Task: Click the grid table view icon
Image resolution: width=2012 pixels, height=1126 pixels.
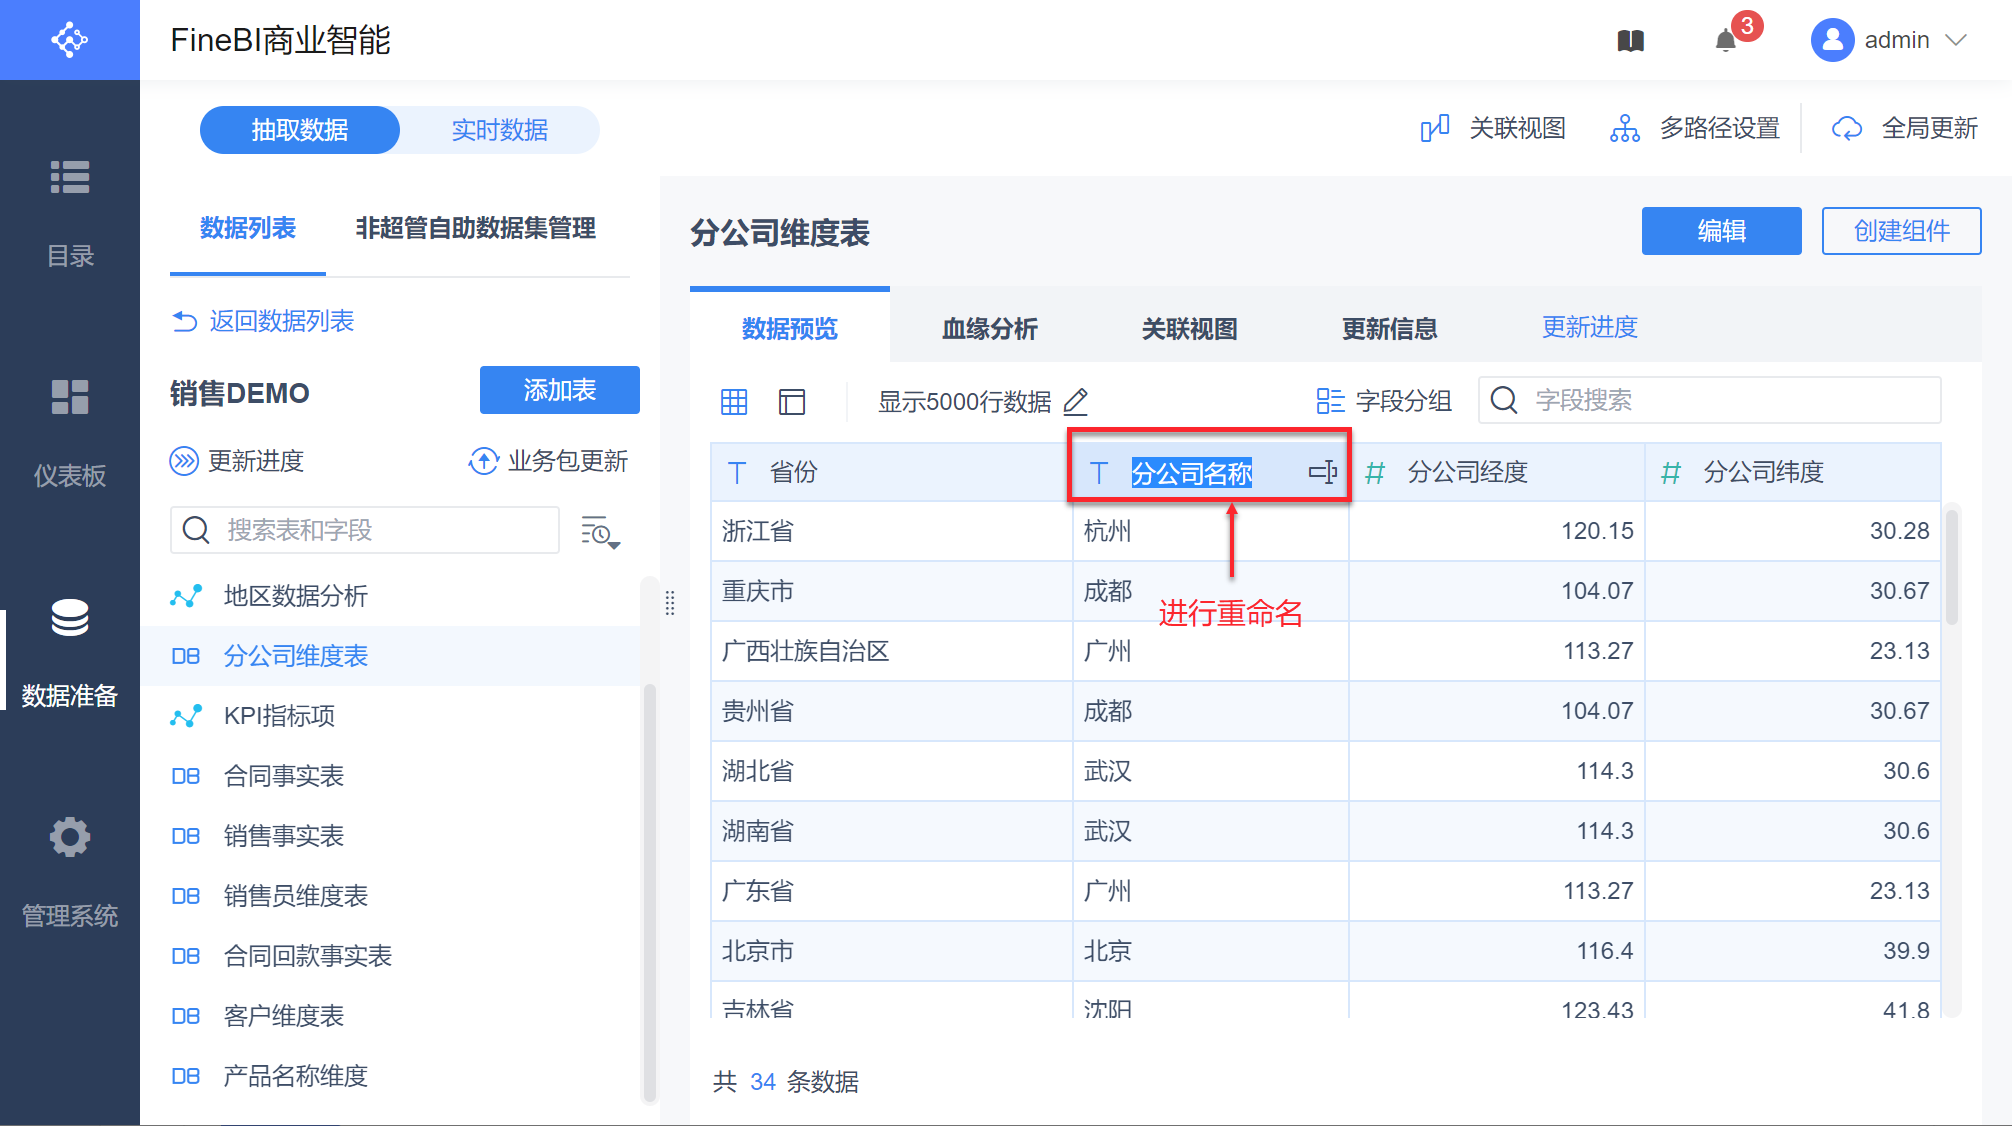Action: (734, 402)
